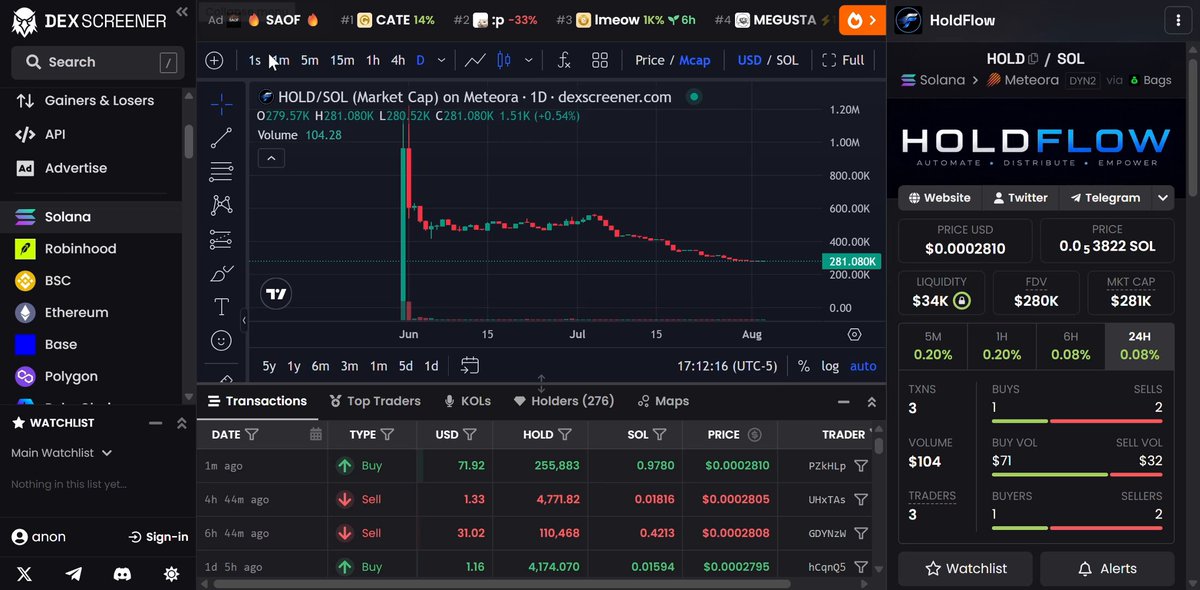
Task: Open the chart settings gear on price axis
Action: point(854,334)
